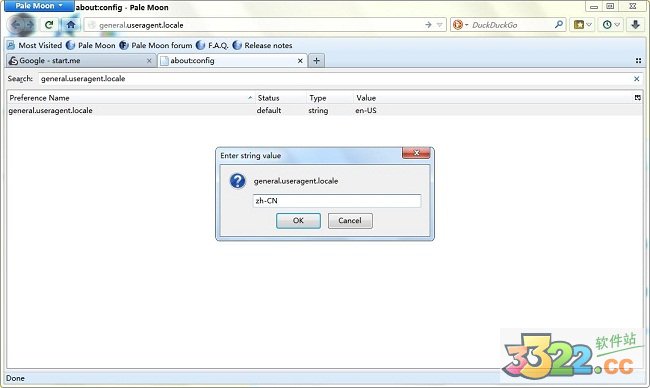Go back with the back arrow
The width and height of the screenshot is (650, 388).
click(17, 25)
